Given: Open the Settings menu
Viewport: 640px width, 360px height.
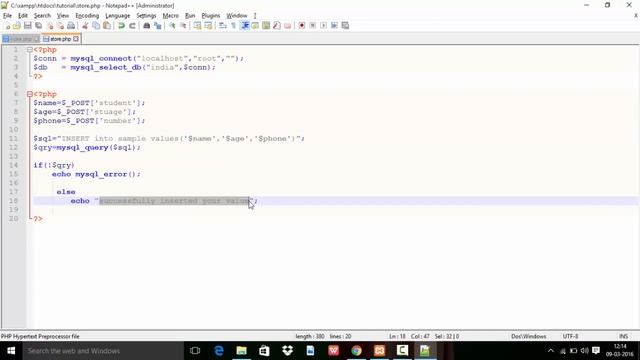Looking at the screenshot, I should [x=146, y=16].
